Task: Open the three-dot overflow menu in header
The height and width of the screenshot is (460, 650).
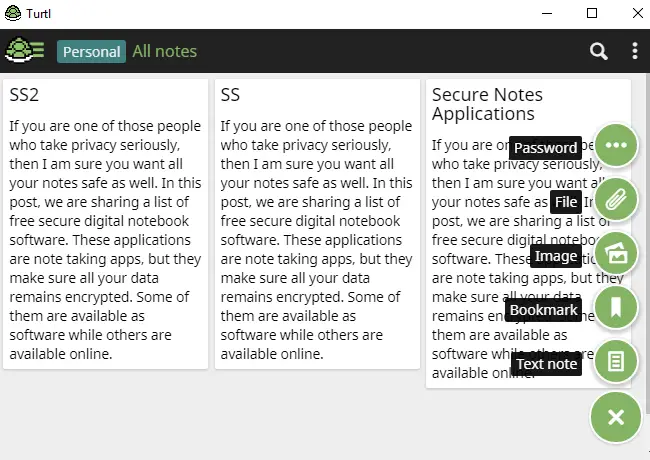Action: pyautogui.click(x=635, y=51)
